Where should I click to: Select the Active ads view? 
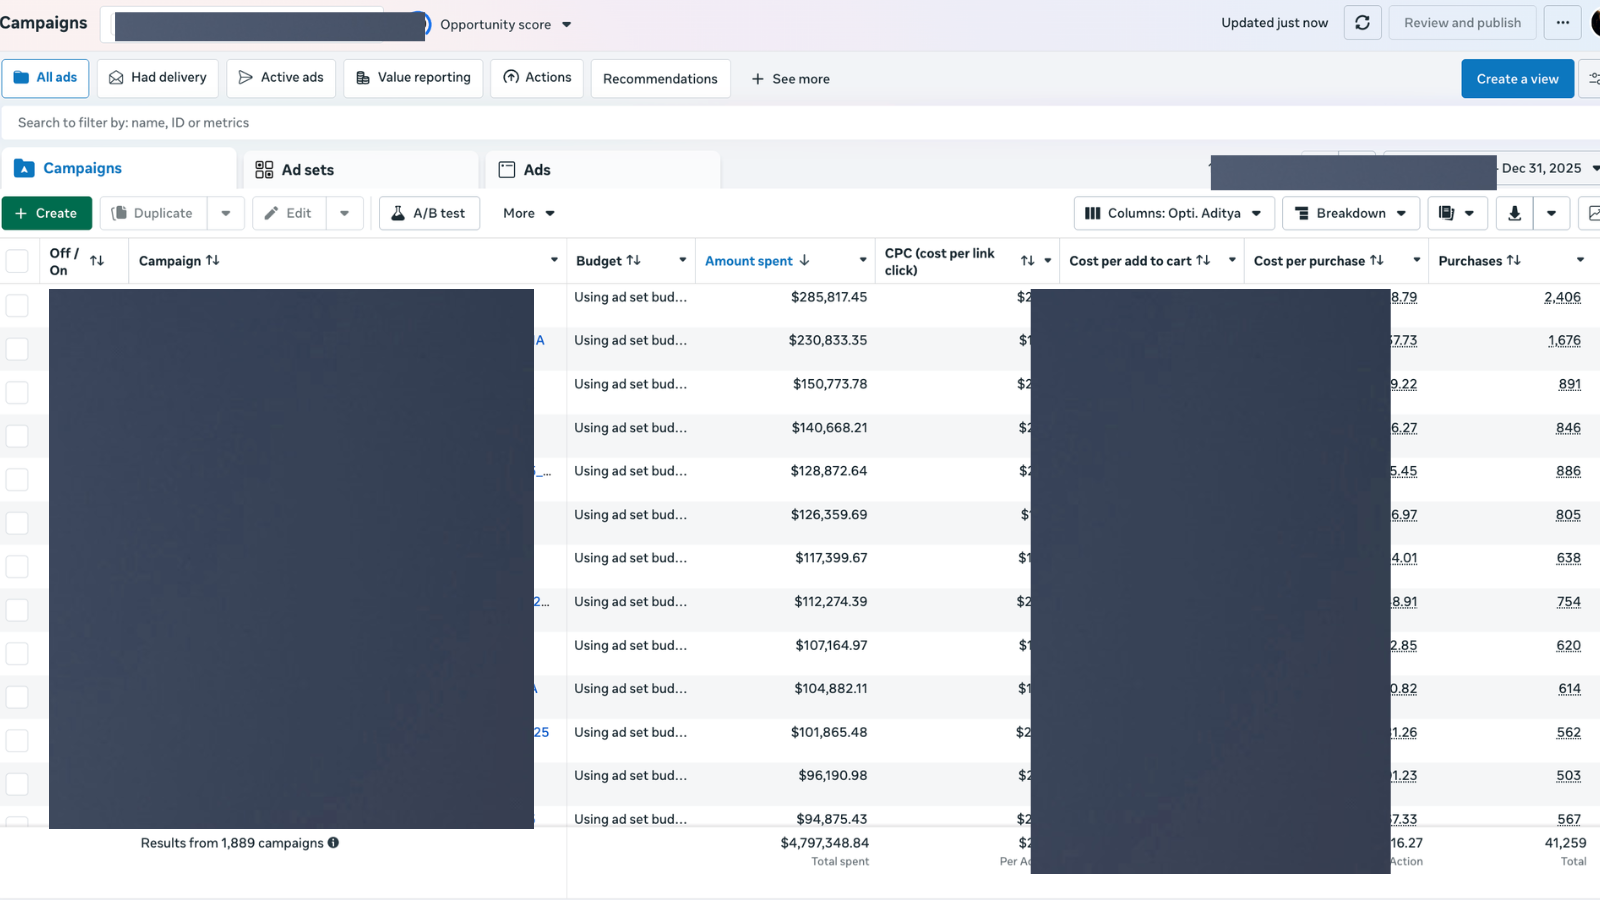(x=281, y=78)
